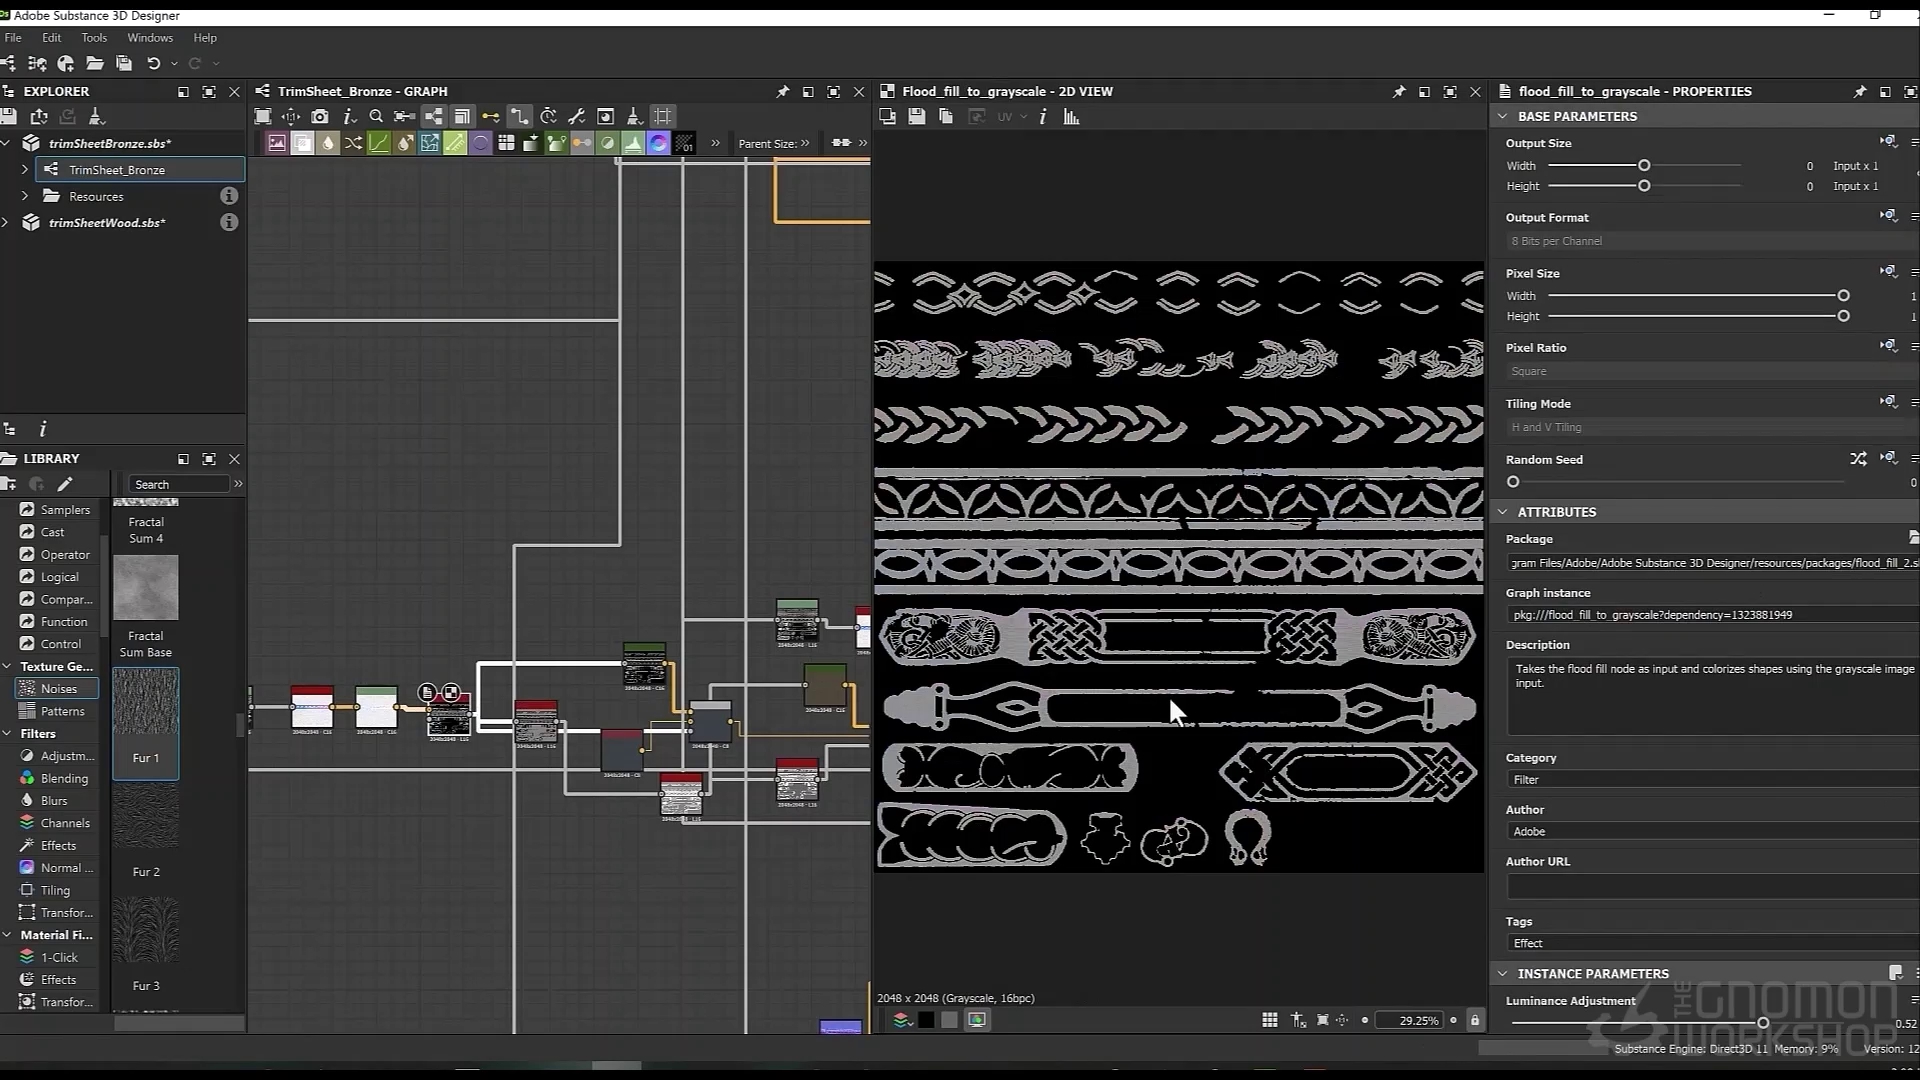Toggle the graph grid snapping button
The width and height of the screenshot is (1920, 1080).
662,117
